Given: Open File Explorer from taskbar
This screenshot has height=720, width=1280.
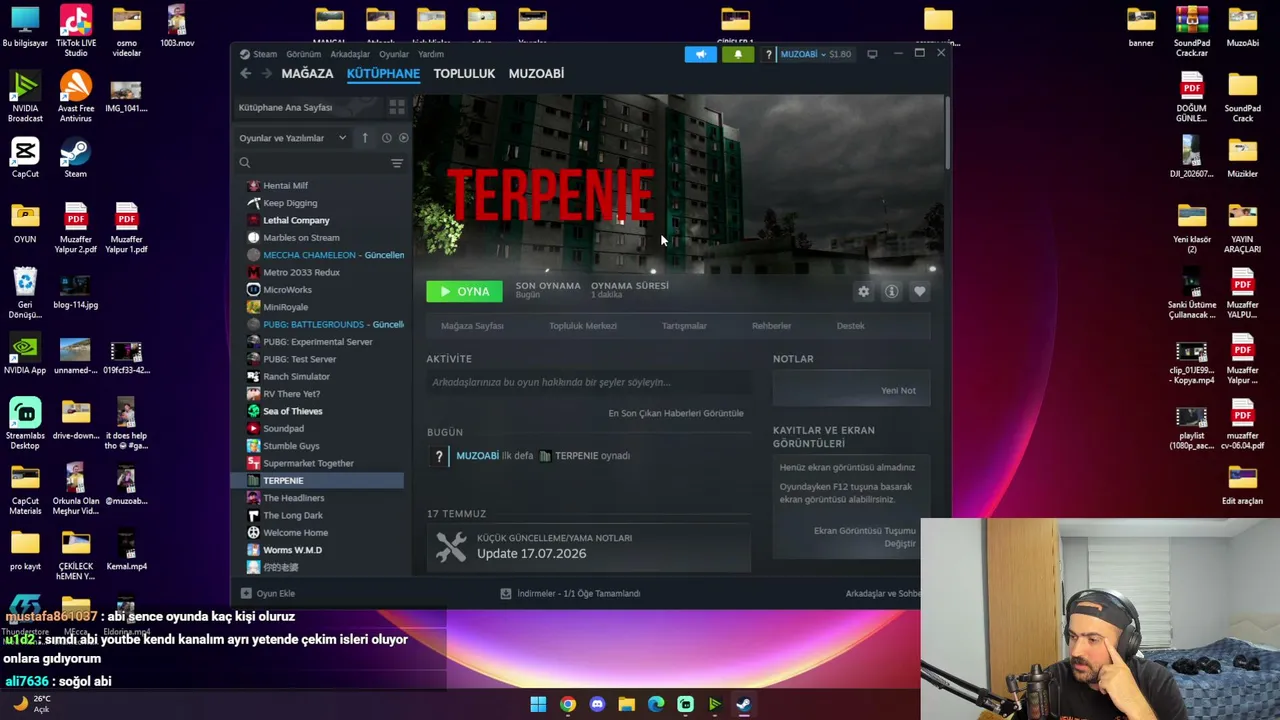Looking at the screenshot, I should [x=627, y=704].
